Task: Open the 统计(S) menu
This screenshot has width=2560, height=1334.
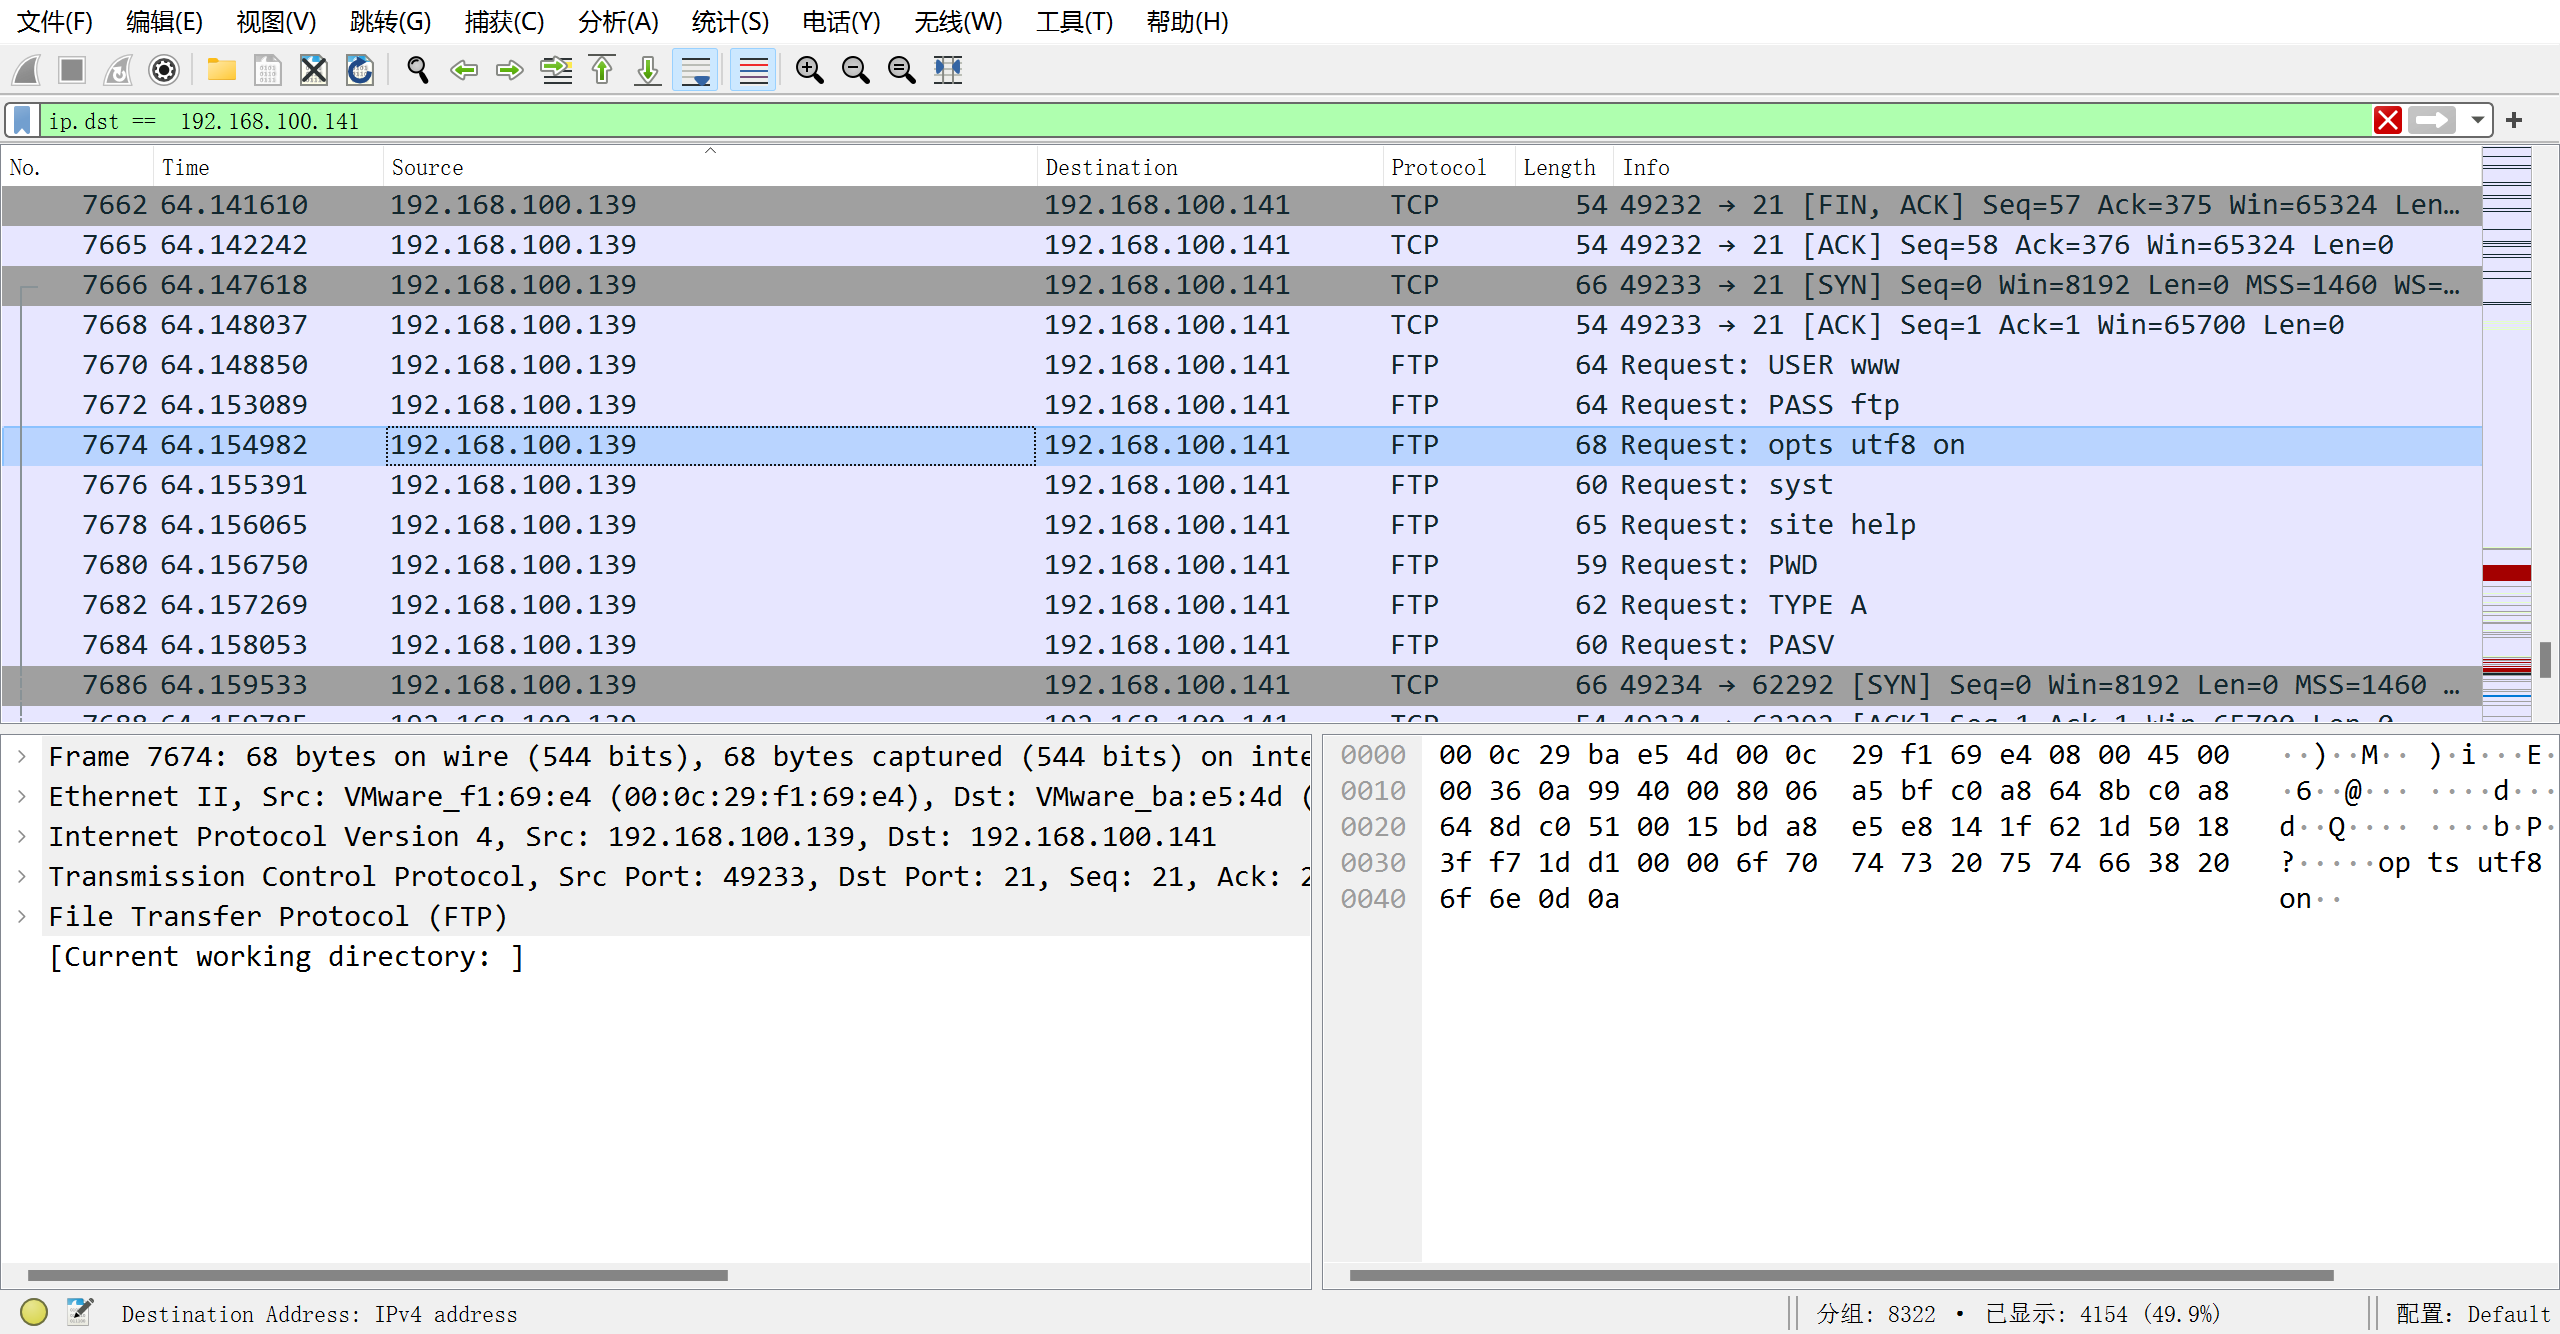Action: [x=729, y=22]
